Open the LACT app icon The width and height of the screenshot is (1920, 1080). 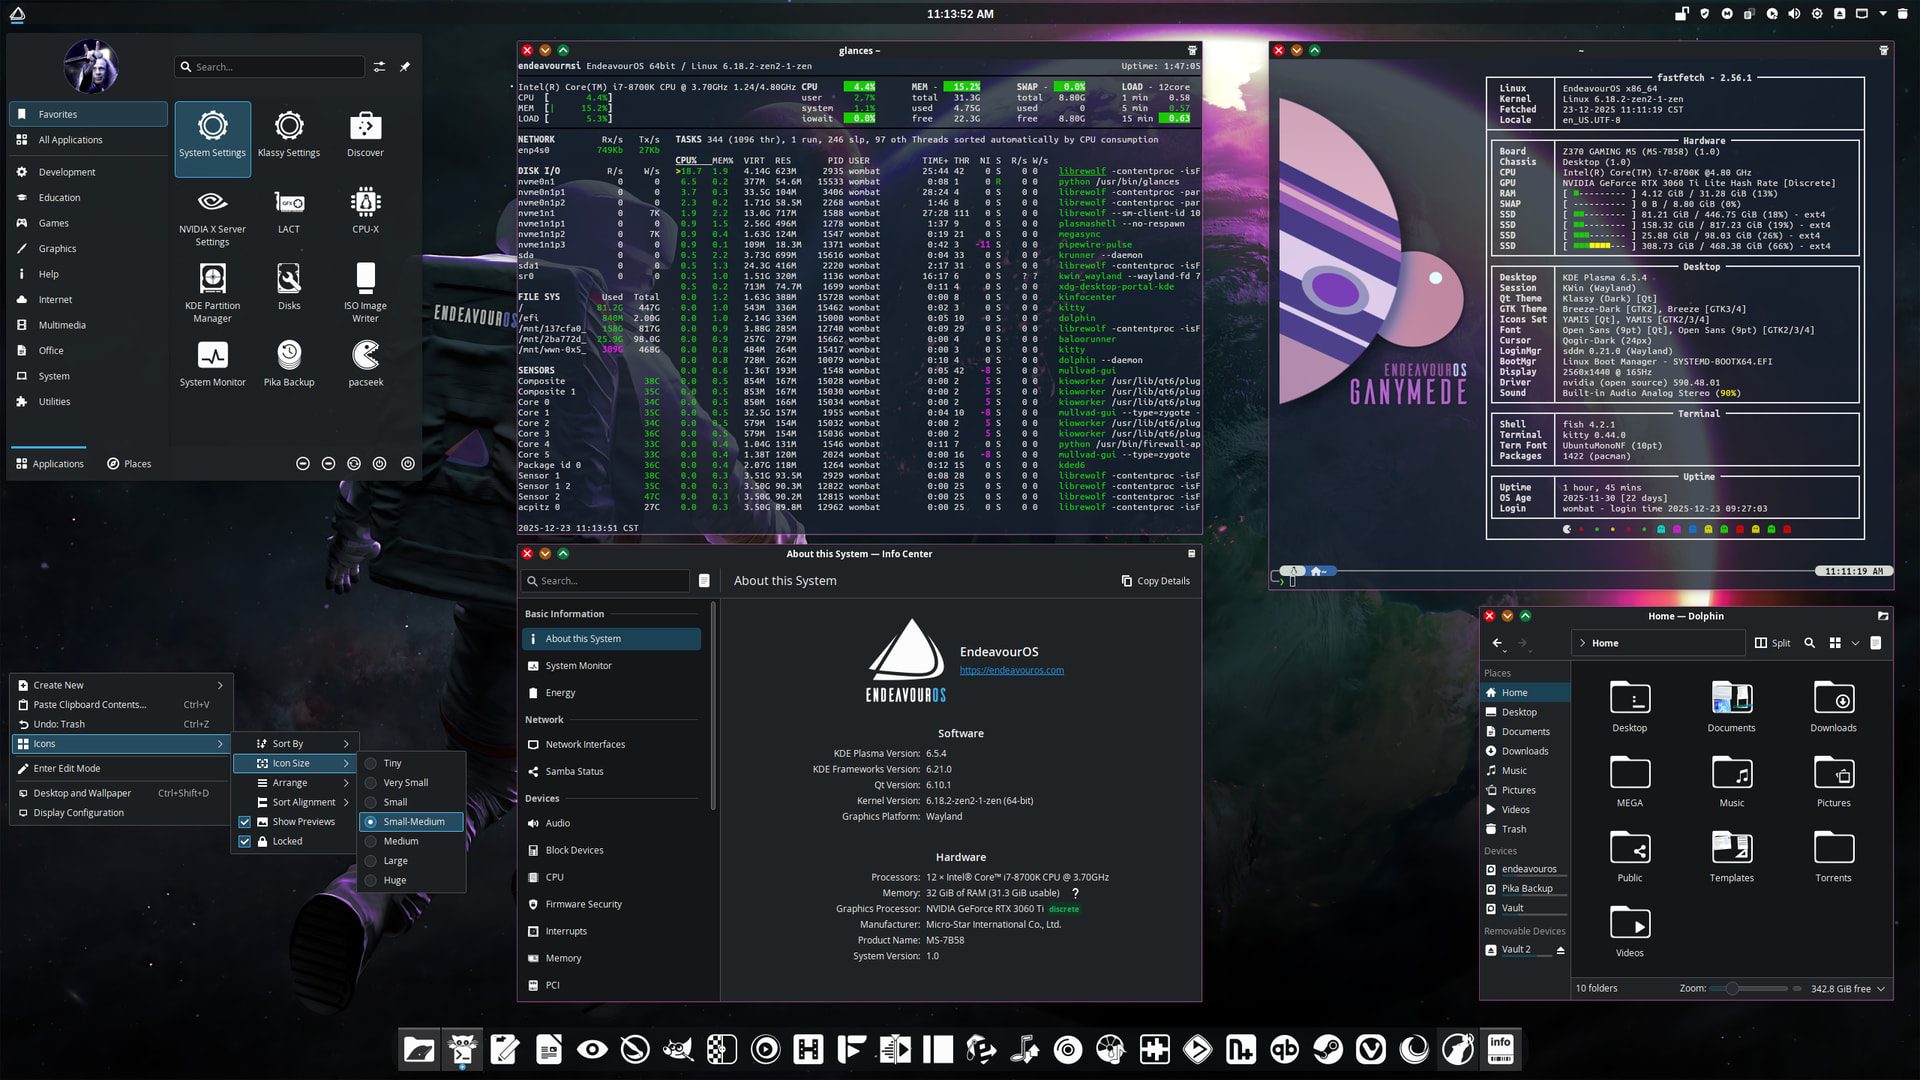[289, 212]
